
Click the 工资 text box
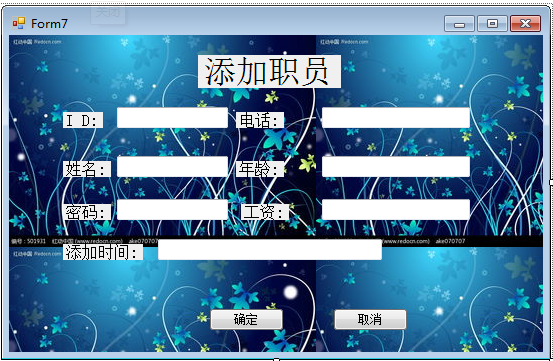coord(396,210)
